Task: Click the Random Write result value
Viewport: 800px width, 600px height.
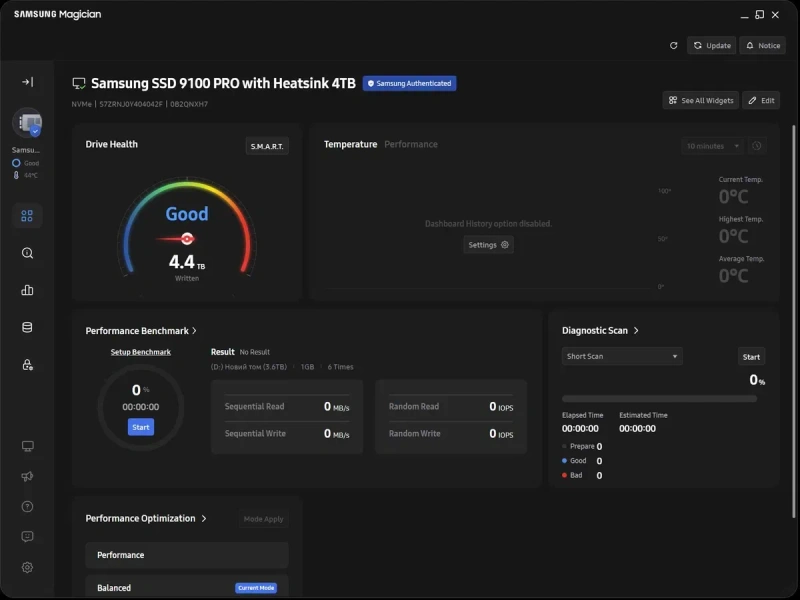Action: click(x=501, y=434)
